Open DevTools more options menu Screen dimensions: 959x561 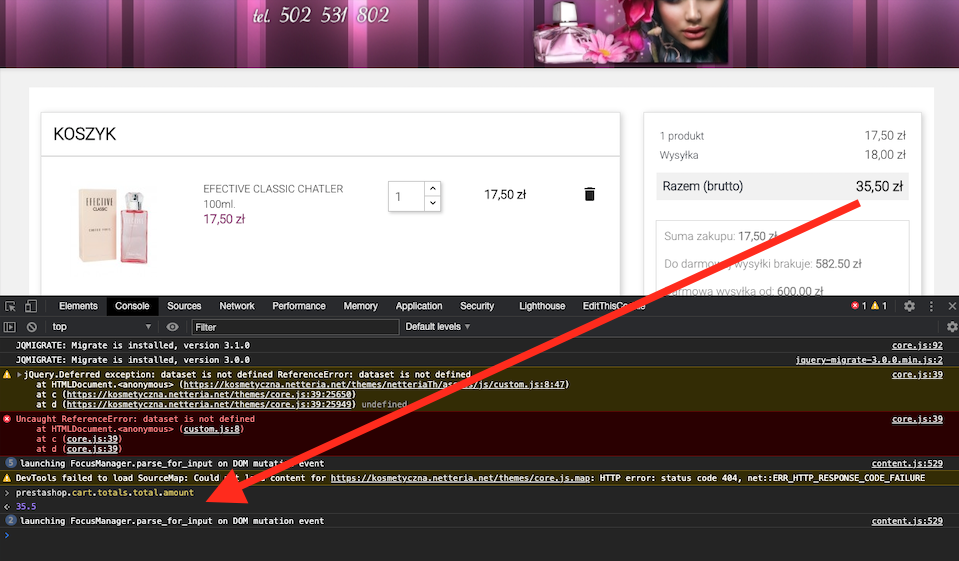pyautogui.click(x=931, y=306)
